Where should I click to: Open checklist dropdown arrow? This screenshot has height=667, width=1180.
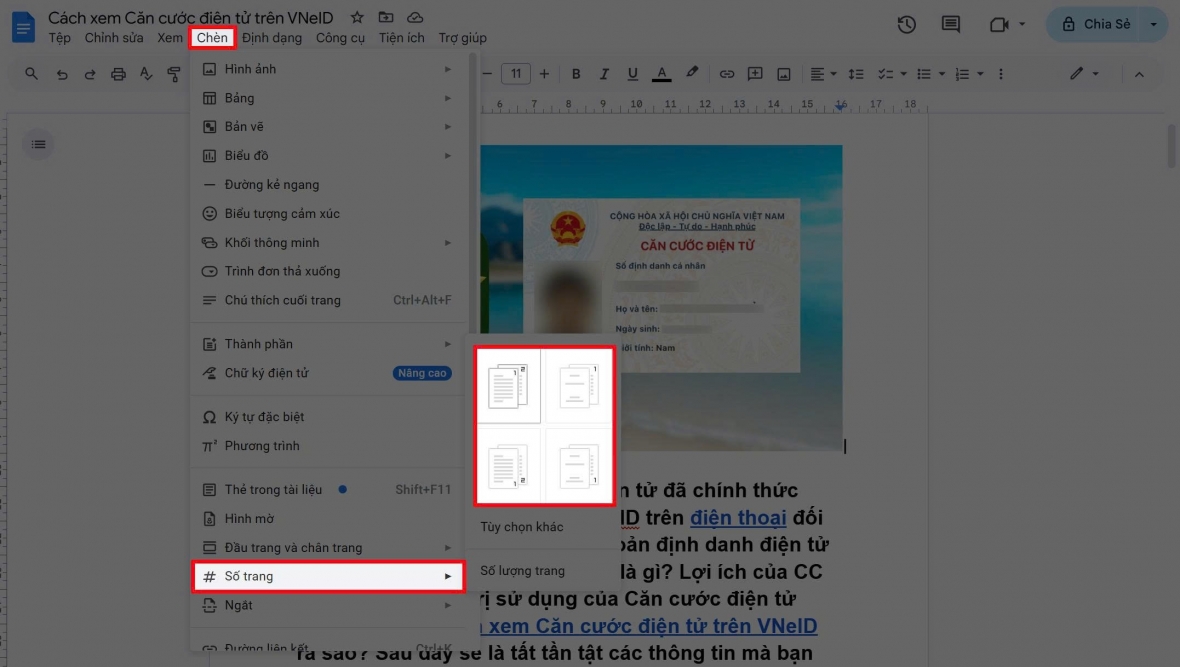point(903,74)
